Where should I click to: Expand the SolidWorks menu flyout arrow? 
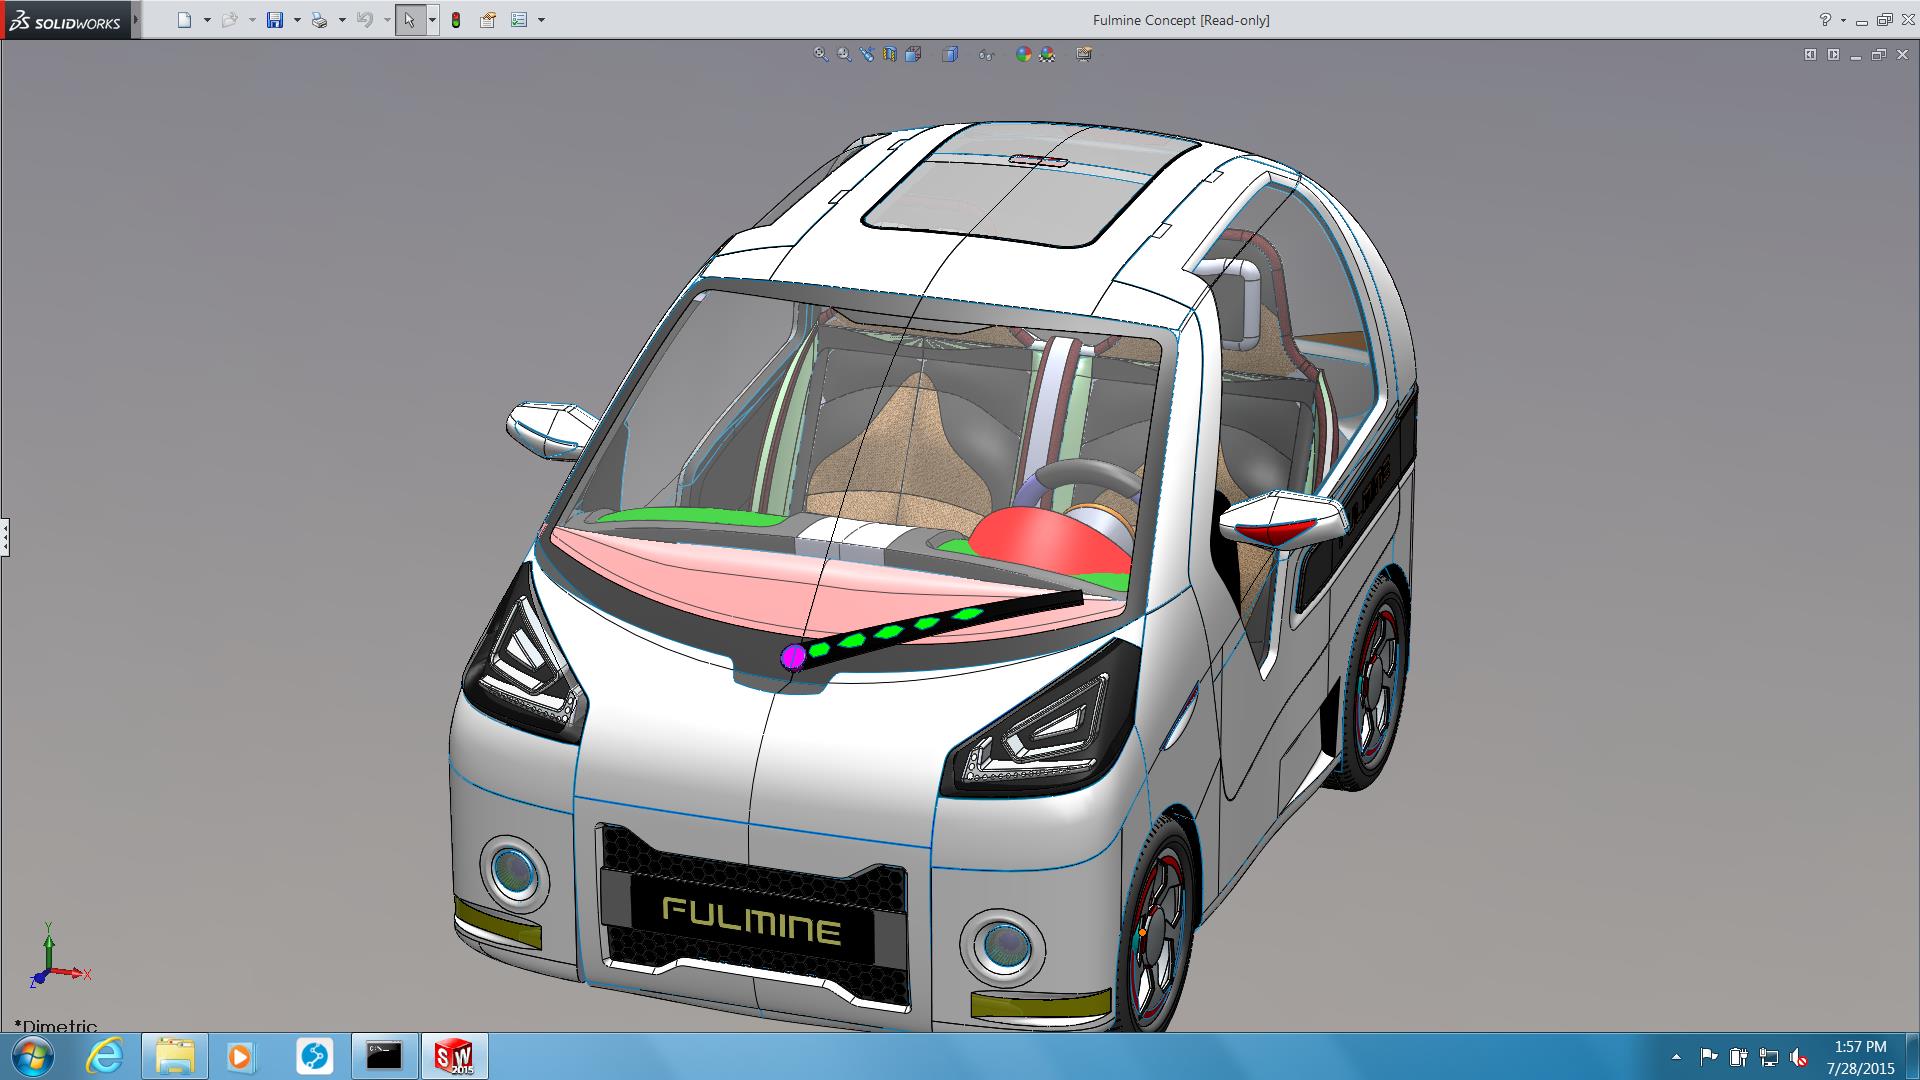coord(136,20)
